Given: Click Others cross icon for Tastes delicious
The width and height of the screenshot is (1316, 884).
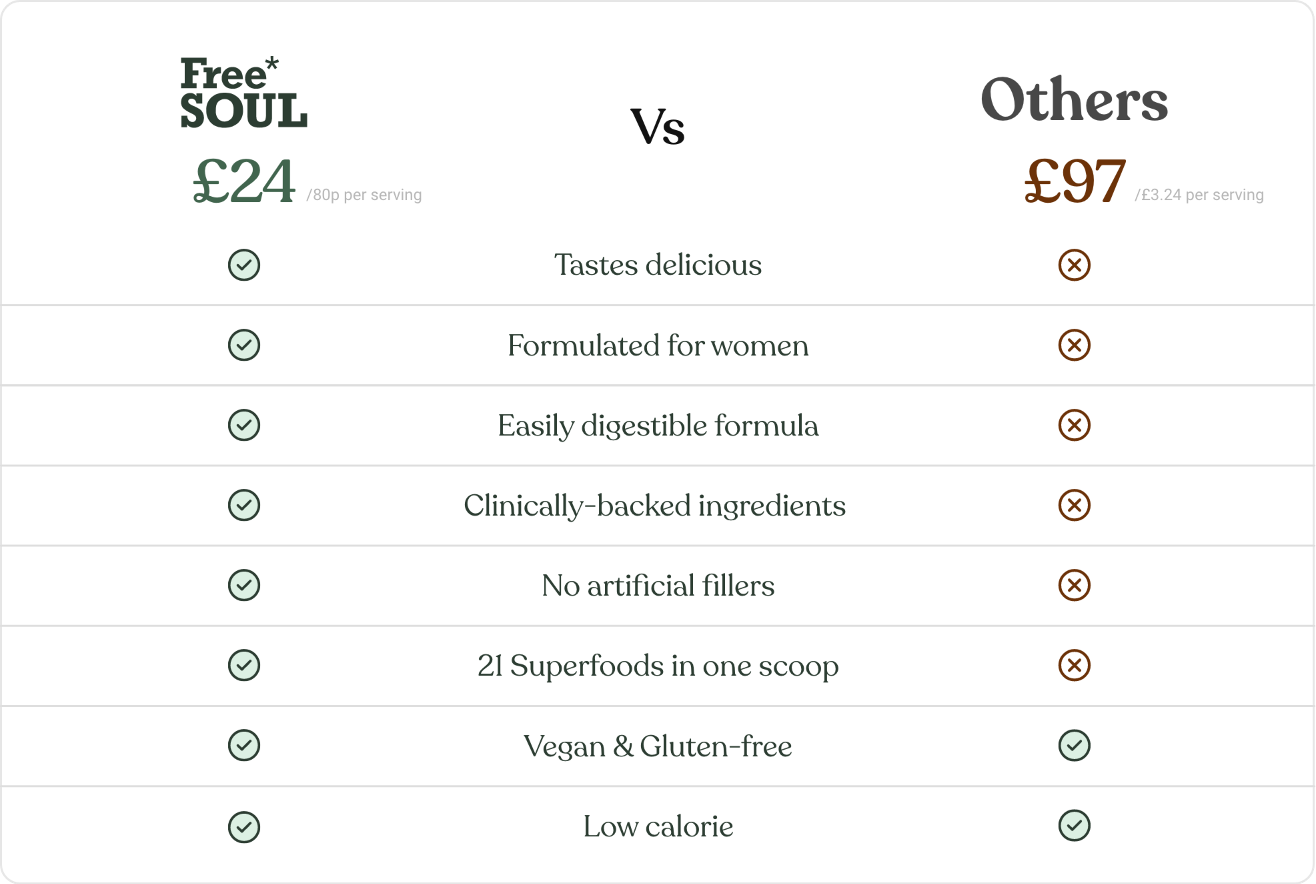Looking at the screenshot, I should point(1074,265).
